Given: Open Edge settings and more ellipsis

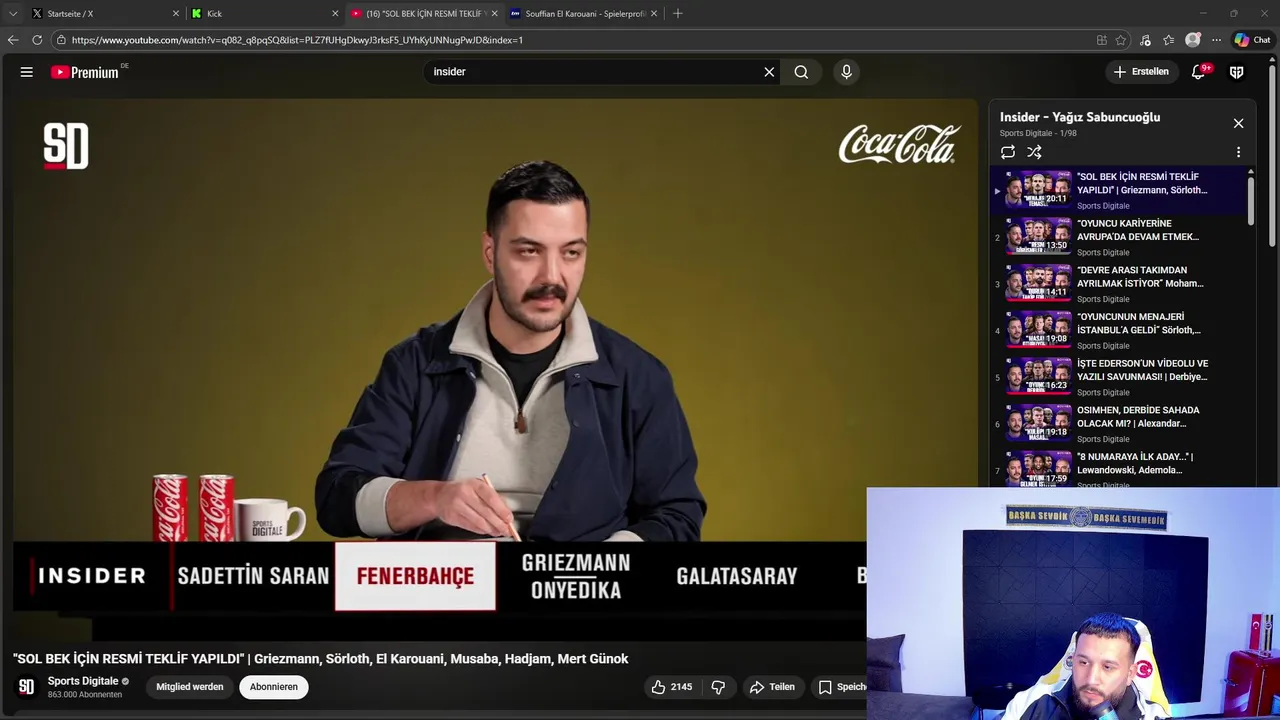Looking at the screenshot, I should (x=1216, y=40).
